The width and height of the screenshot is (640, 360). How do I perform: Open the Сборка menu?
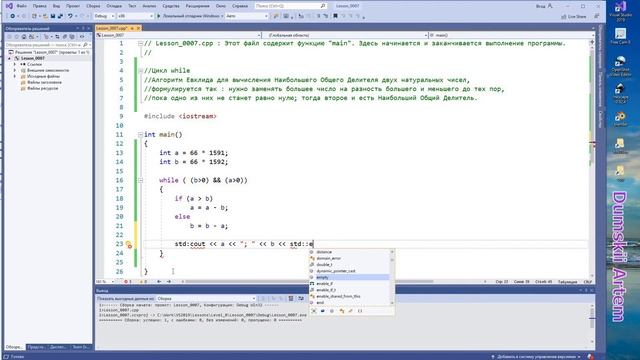tap(93, 6)
